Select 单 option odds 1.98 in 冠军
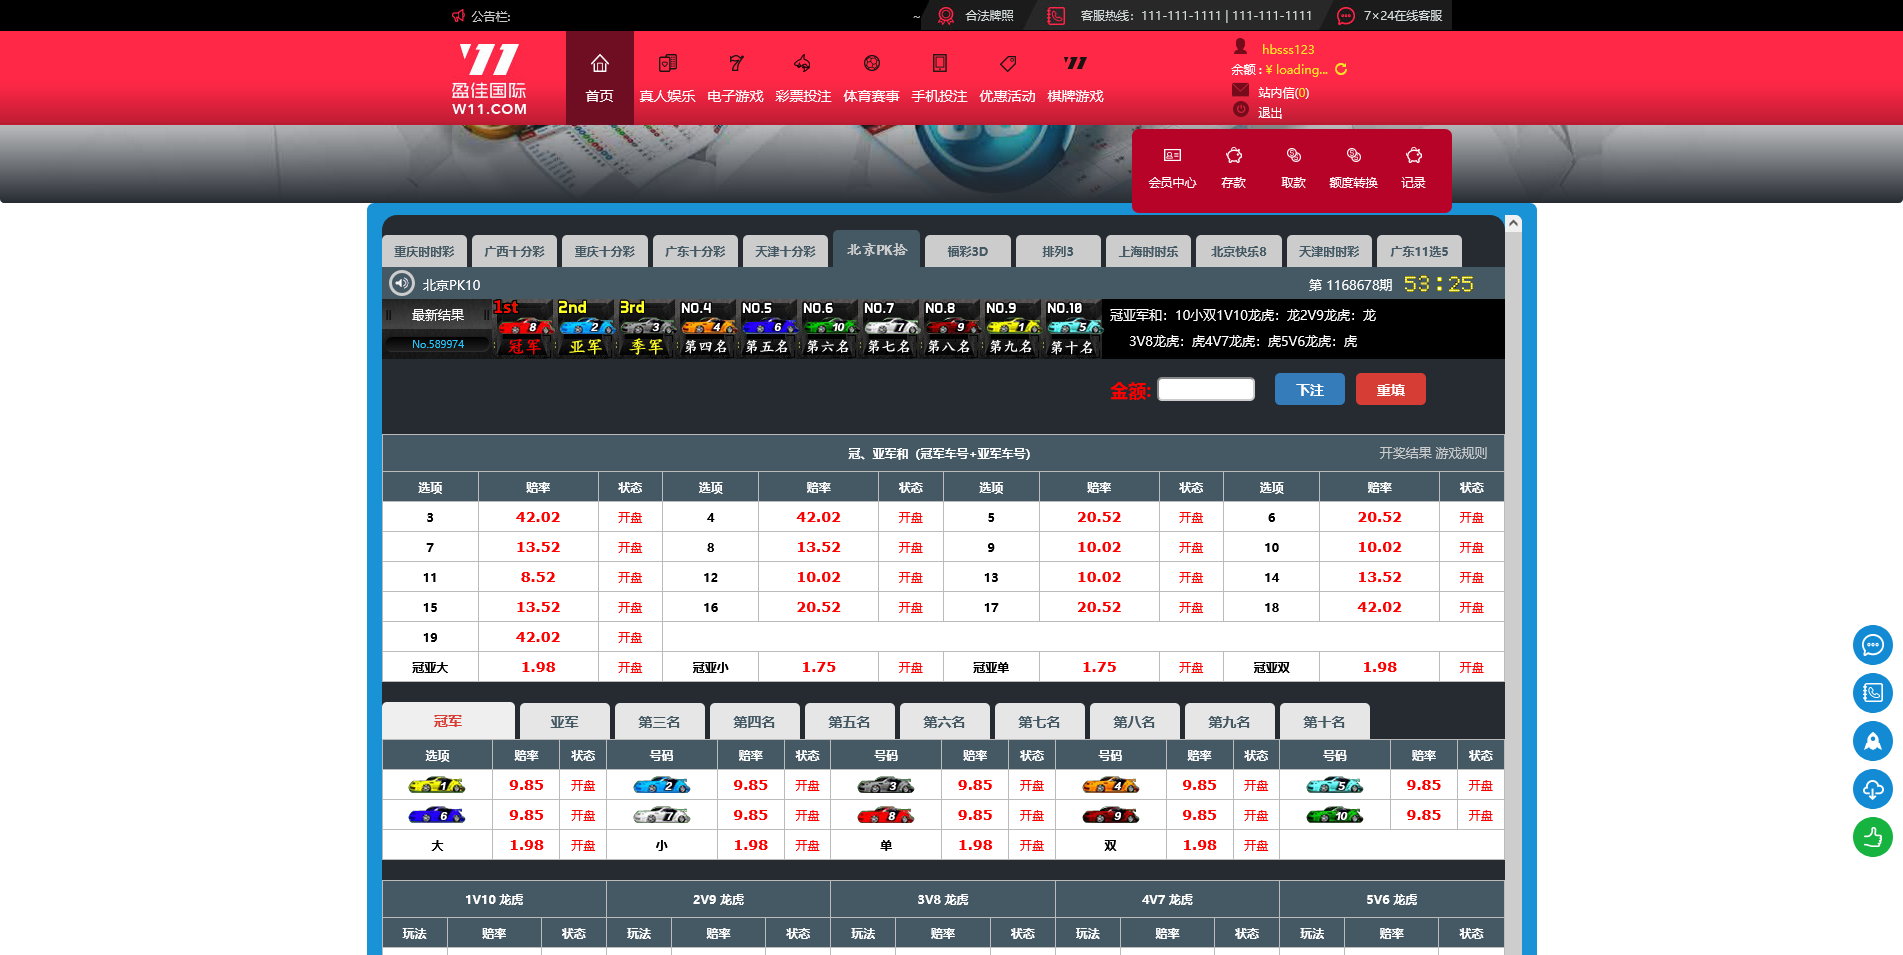1903x955 pixels. [975, 845]
